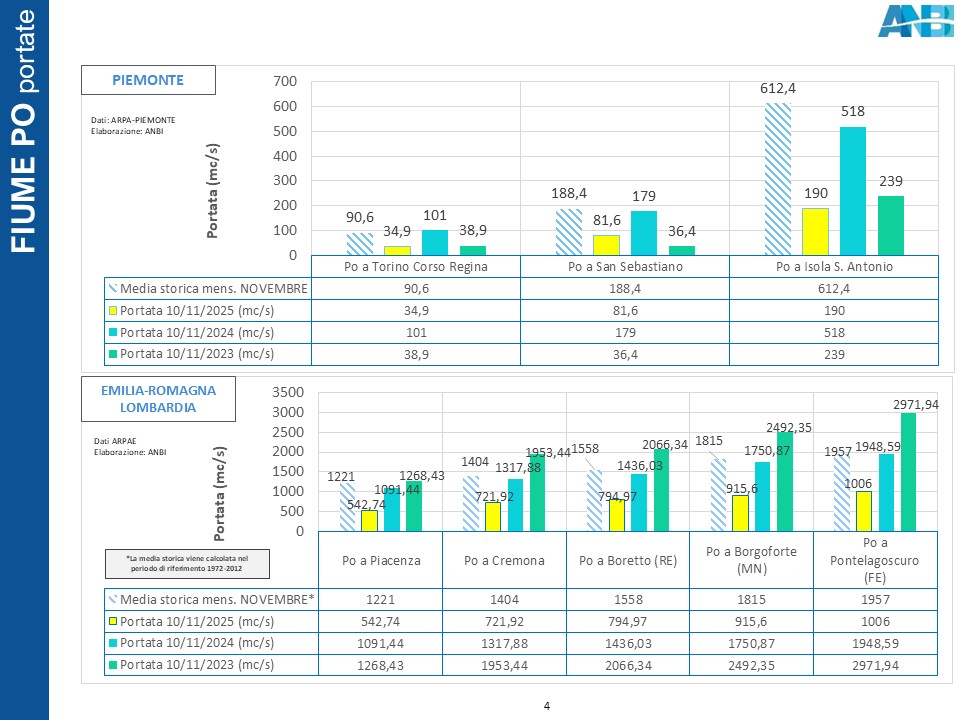Select the Po a Torino Corso Regina column header
This screenshot has height=720, width=960.
[416, 267]
